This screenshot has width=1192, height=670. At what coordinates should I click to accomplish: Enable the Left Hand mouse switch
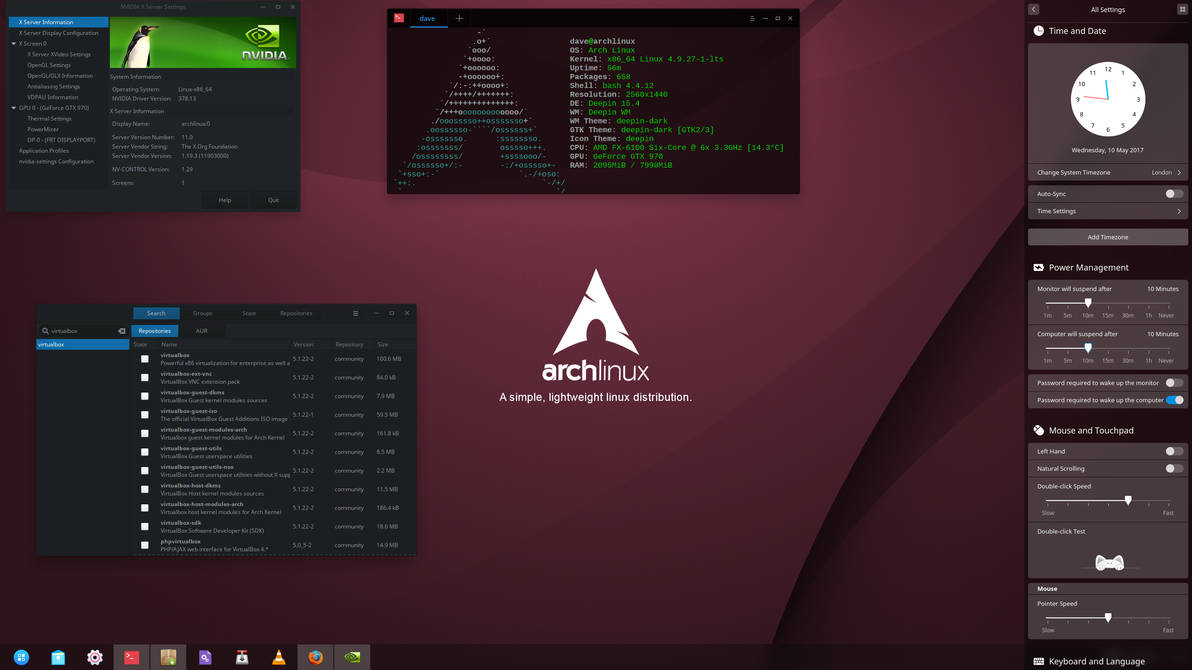(1174, 451)
